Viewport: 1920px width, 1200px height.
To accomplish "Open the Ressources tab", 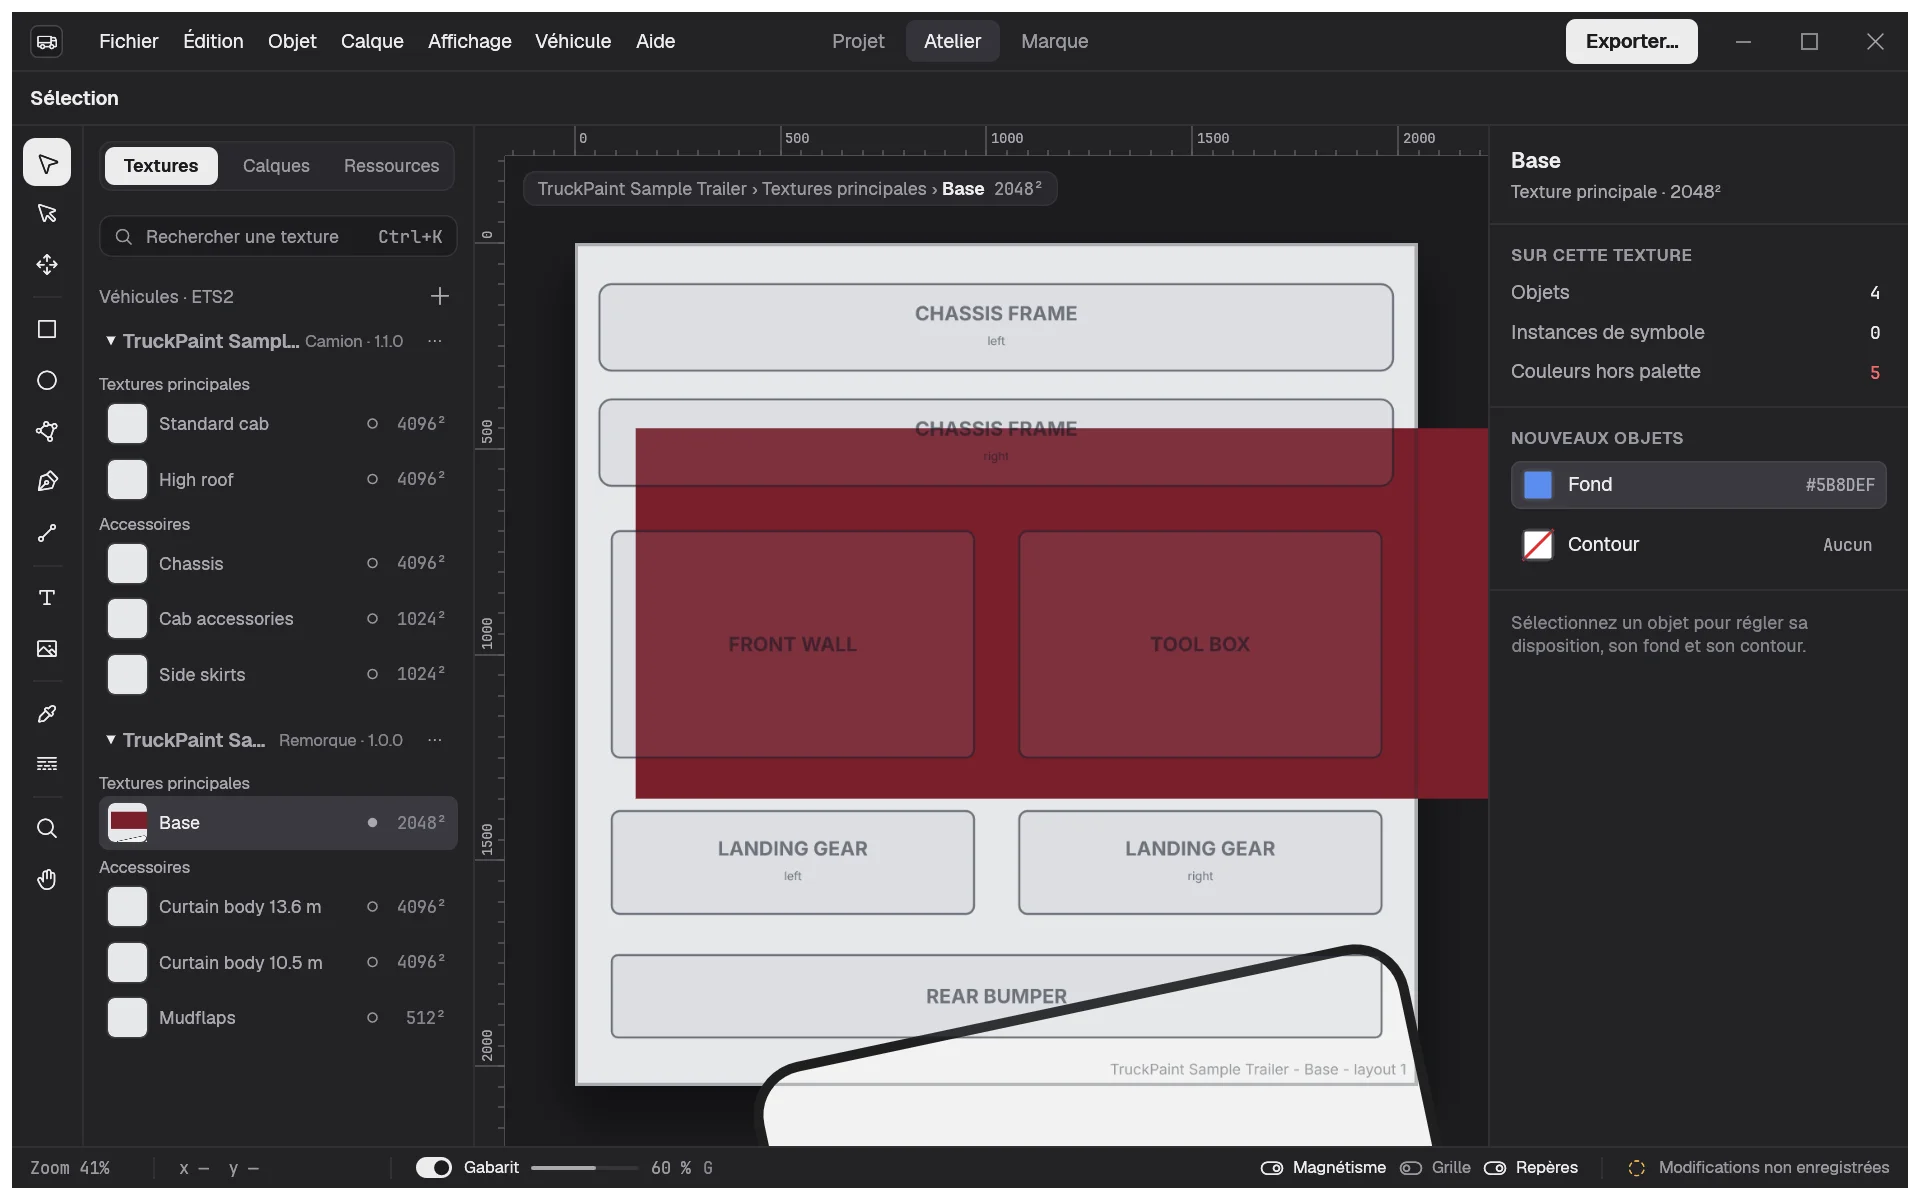I will (x=391, y=166).
